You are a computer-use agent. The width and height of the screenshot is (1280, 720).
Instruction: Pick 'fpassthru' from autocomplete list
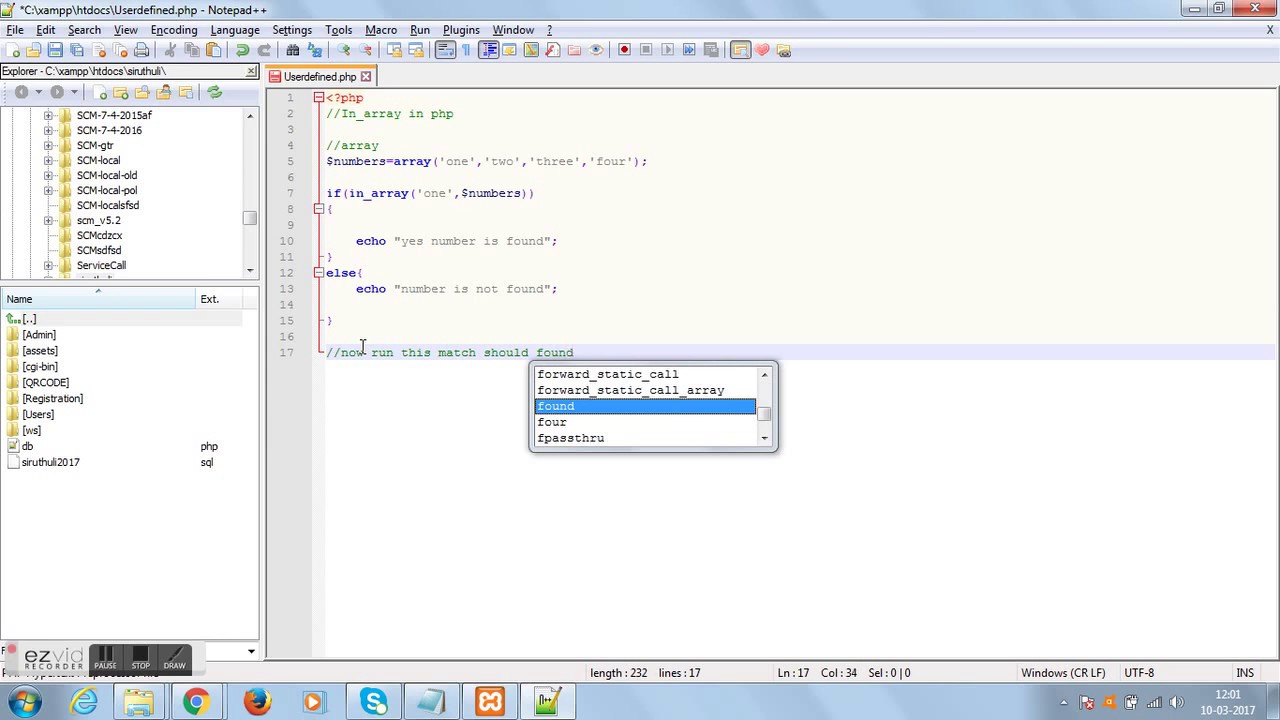point(645,438)
